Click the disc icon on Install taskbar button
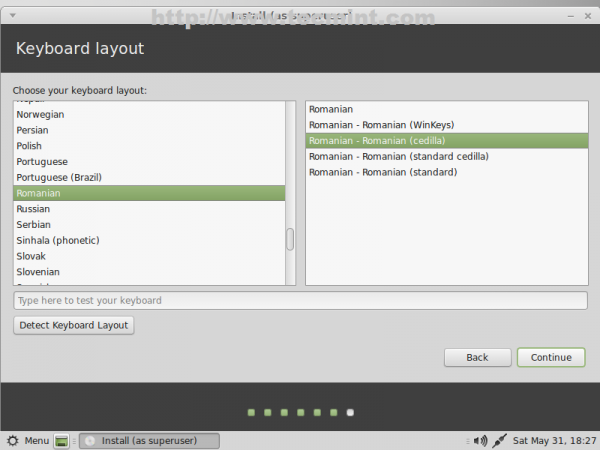 90,441
